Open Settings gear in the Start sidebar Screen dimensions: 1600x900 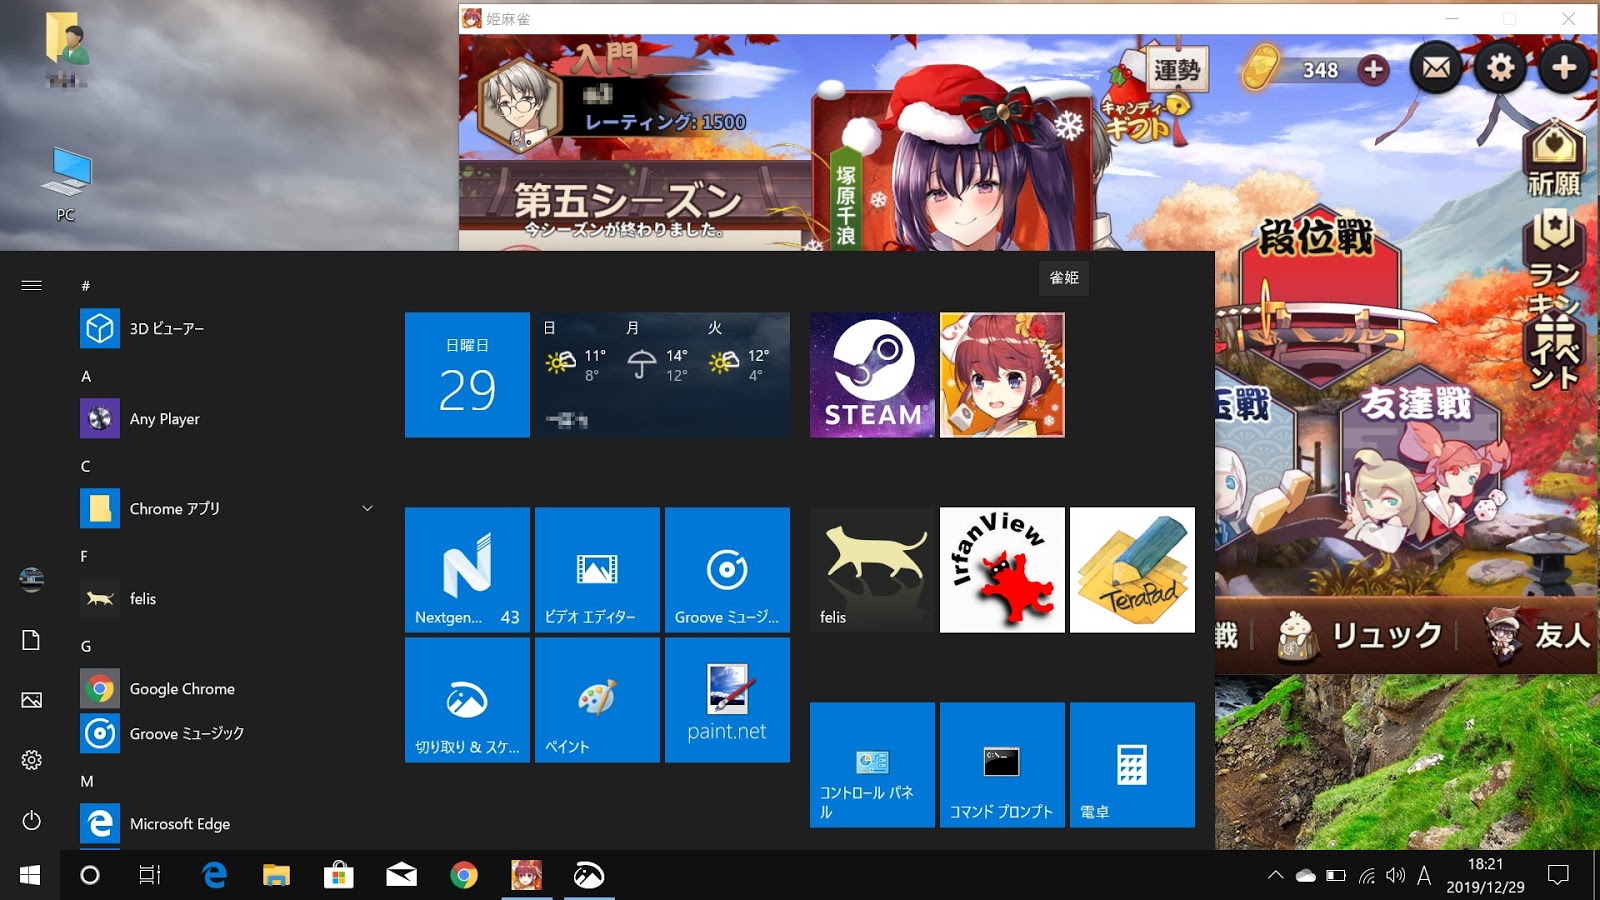pyautogui.click(x=31, y=760)
